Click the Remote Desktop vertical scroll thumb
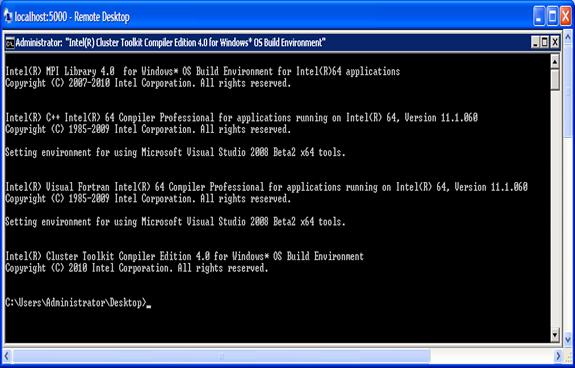 point(567,90)
